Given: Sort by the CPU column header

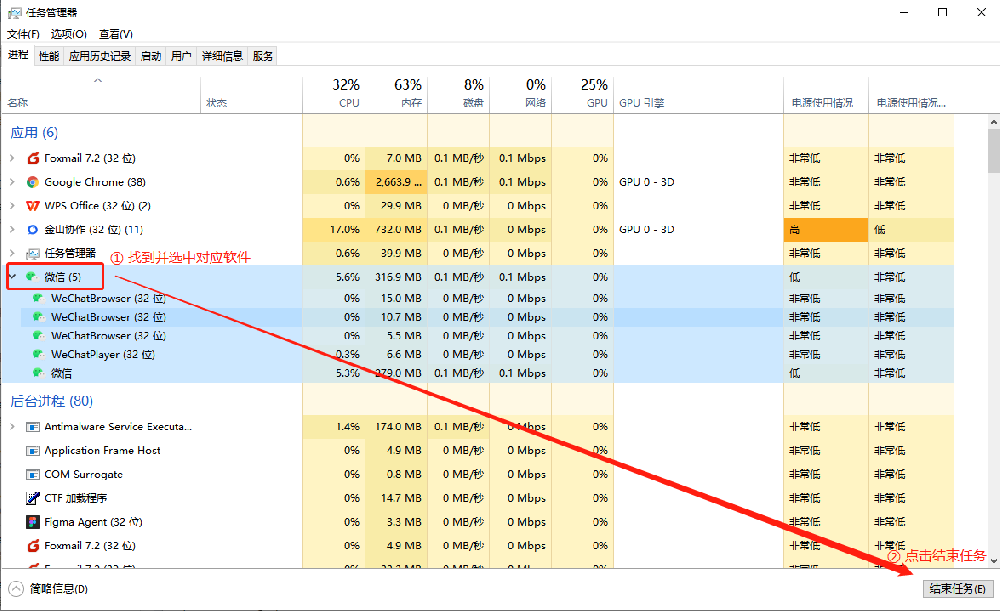Looking at the screenshot, I should point(333,94).
